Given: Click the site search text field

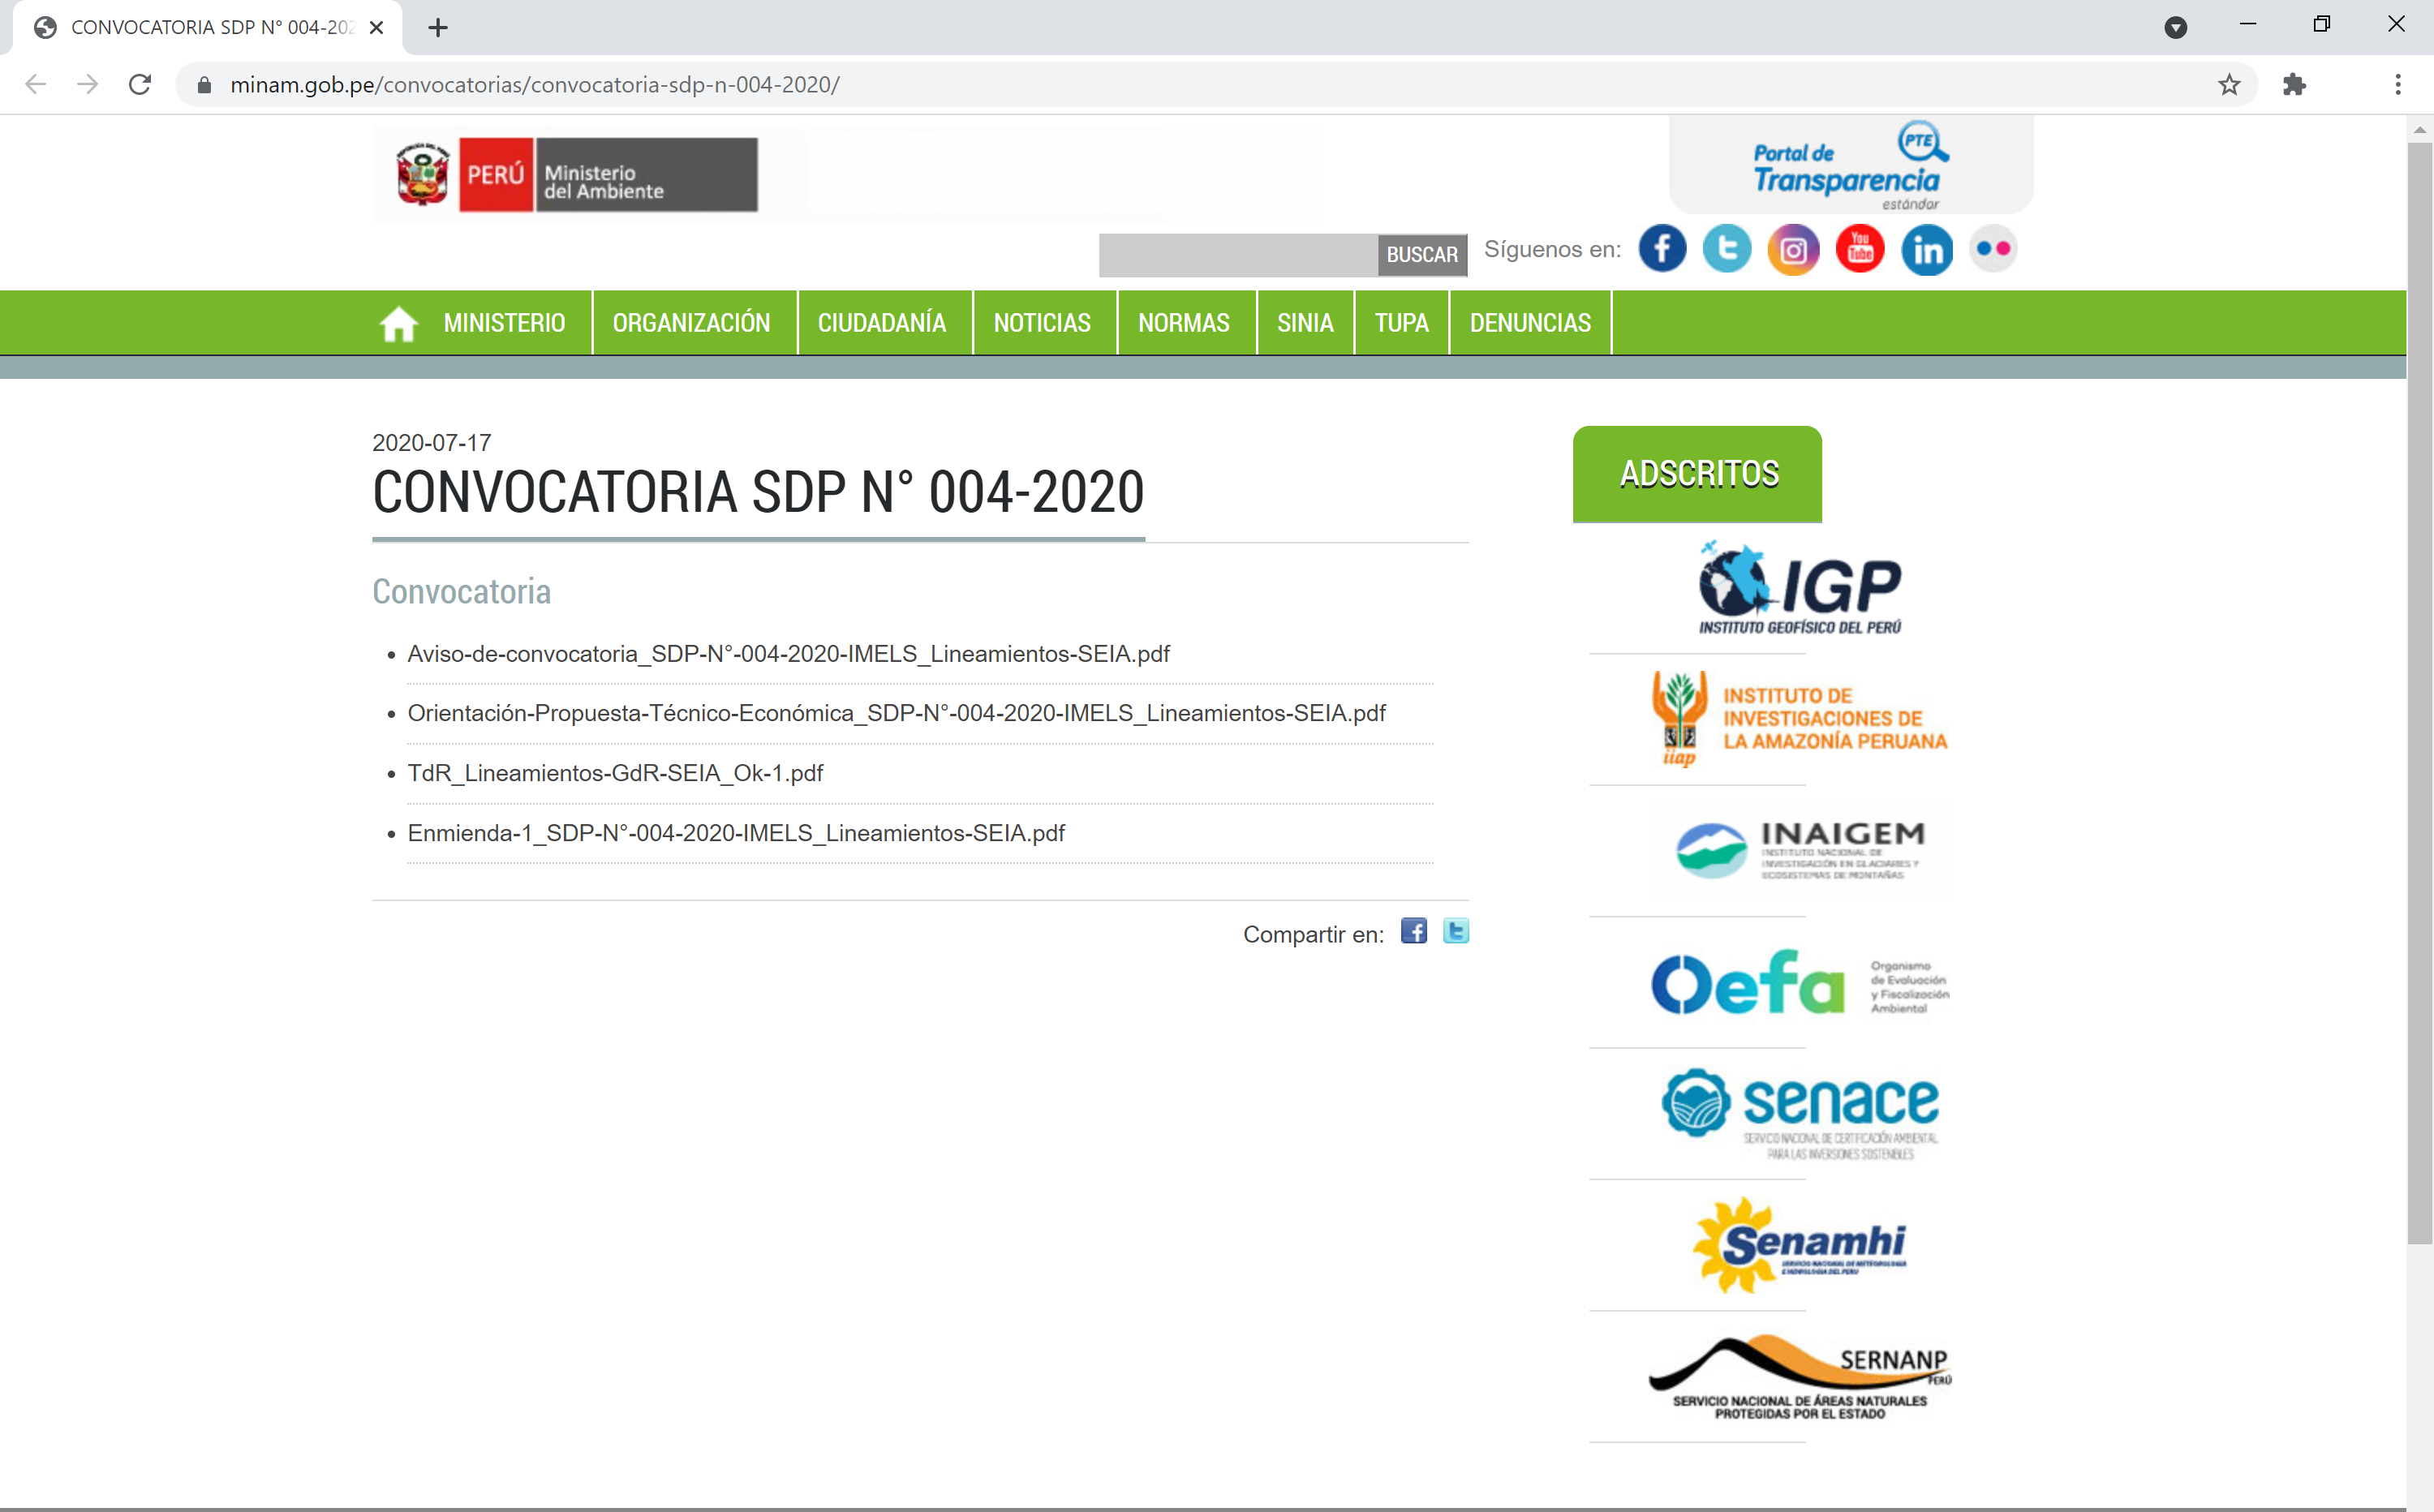Looking at the screenshot, I should (x=1237, y=255).
